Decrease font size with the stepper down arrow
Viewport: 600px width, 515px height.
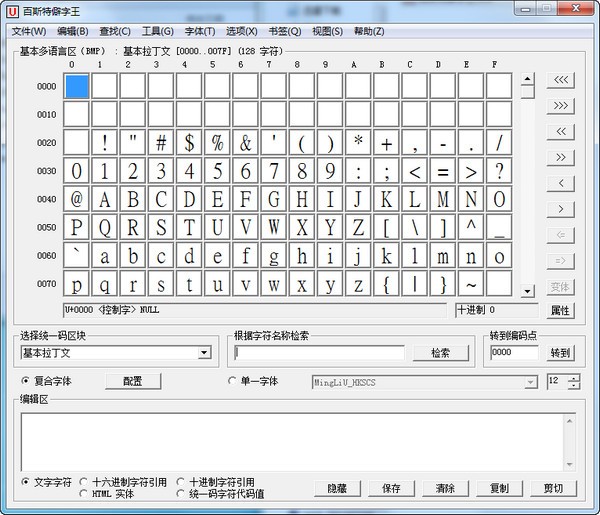click(573, 385)
